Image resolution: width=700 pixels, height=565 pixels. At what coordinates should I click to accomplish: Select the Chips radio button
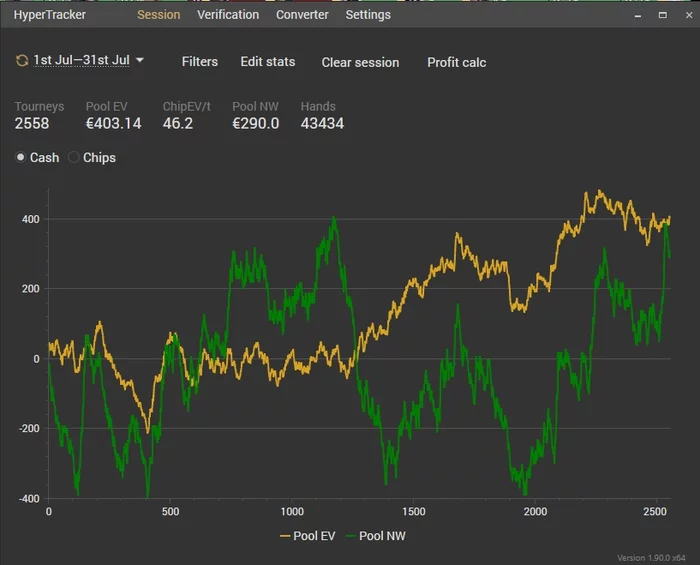(74, 157)
